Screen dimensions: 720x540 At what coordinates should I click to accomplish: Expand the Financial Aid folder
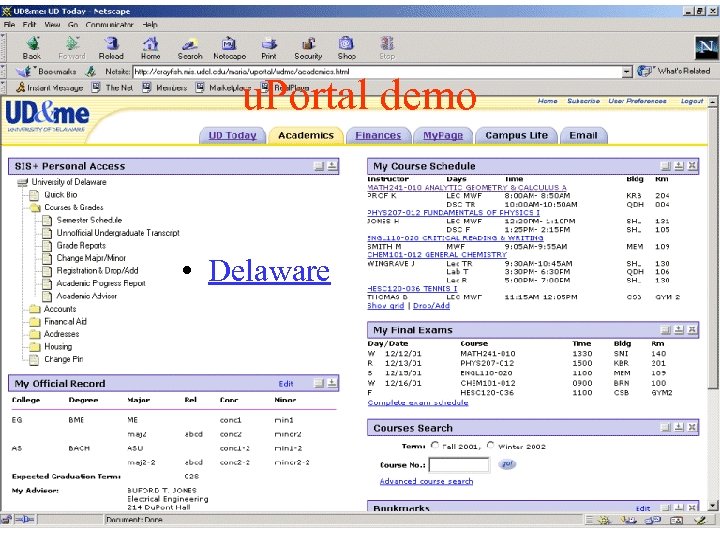35,322
